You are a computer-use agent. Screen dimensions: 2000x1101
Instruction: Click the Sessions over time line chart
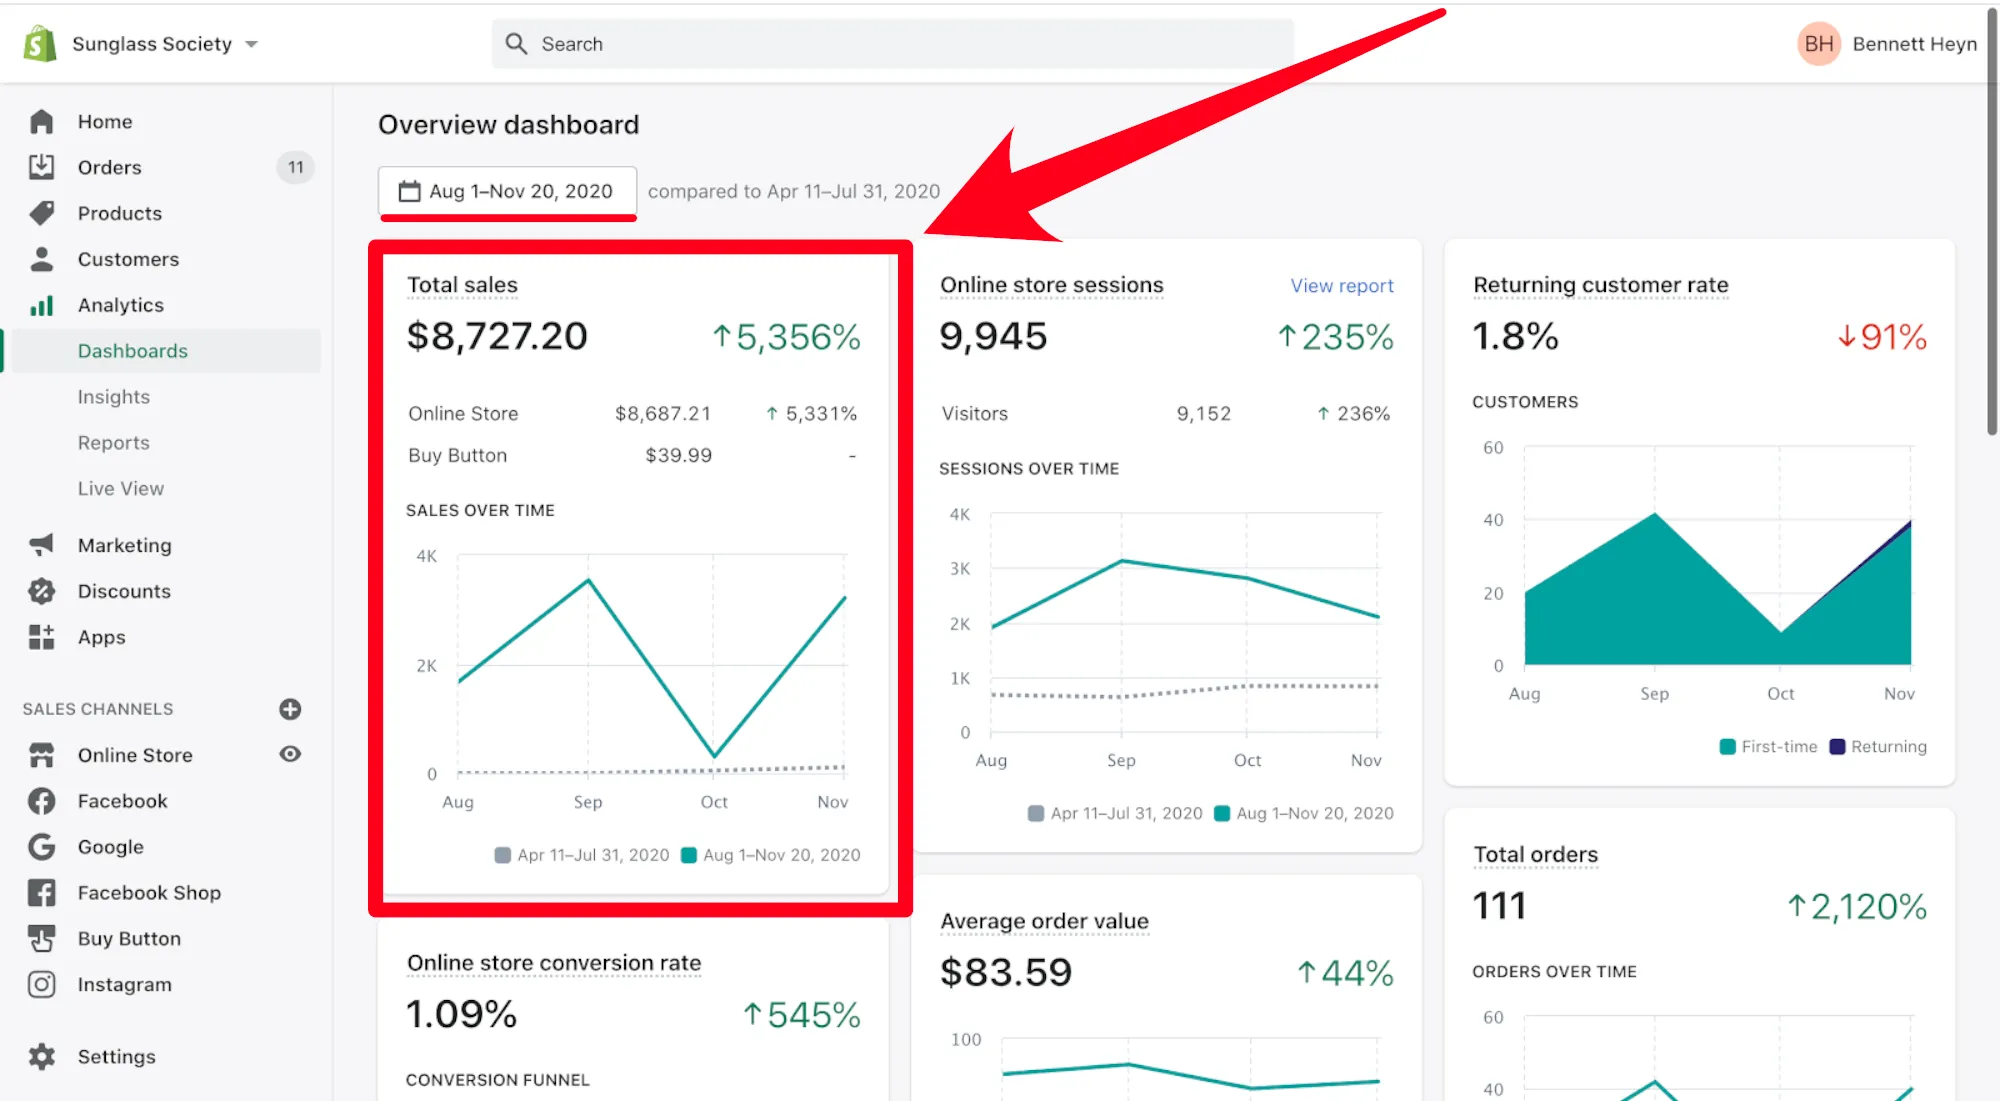pyautogui.click(x=1185, y=625)
